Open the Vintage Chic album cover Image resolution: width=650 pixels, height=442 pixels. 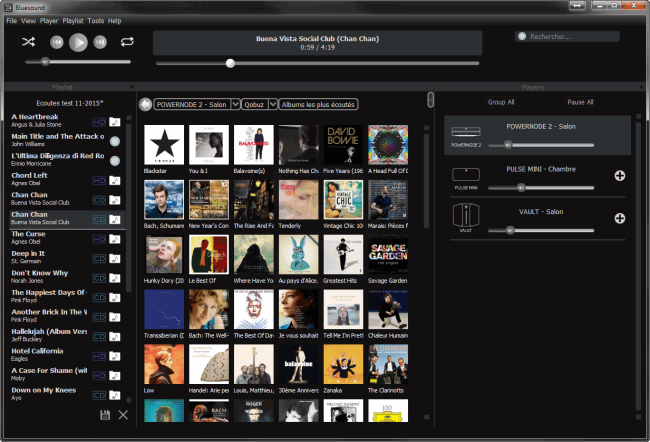point(343,199)
